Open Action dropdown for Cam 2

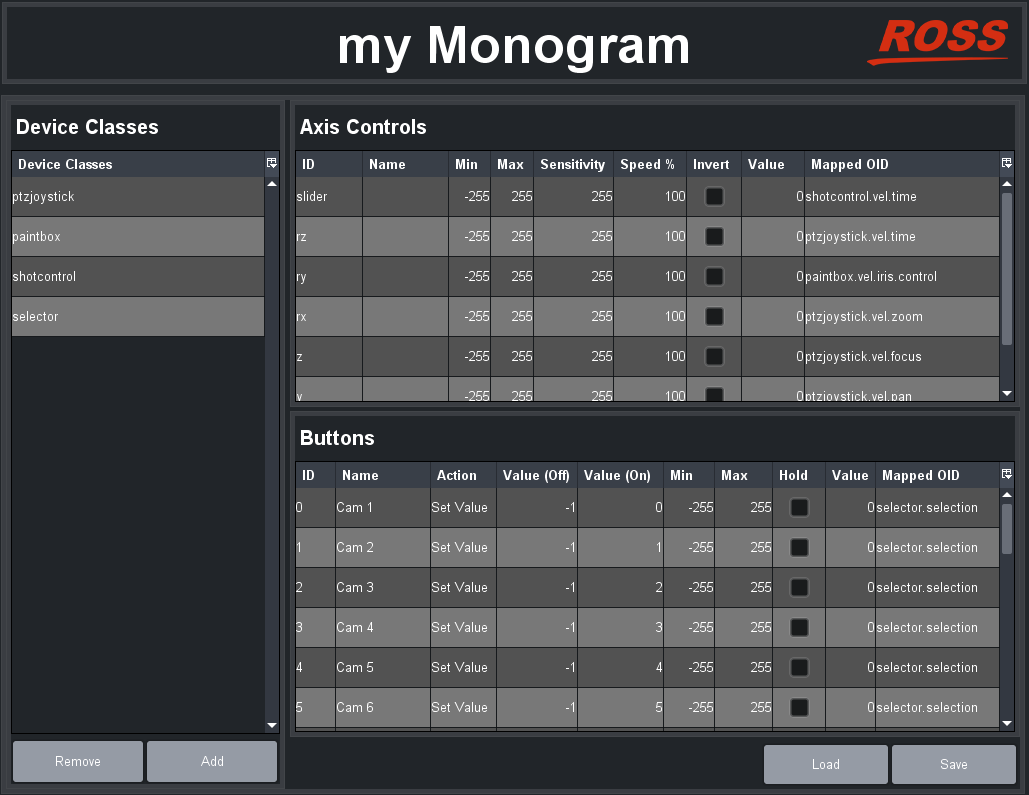[x=462, y=548]
